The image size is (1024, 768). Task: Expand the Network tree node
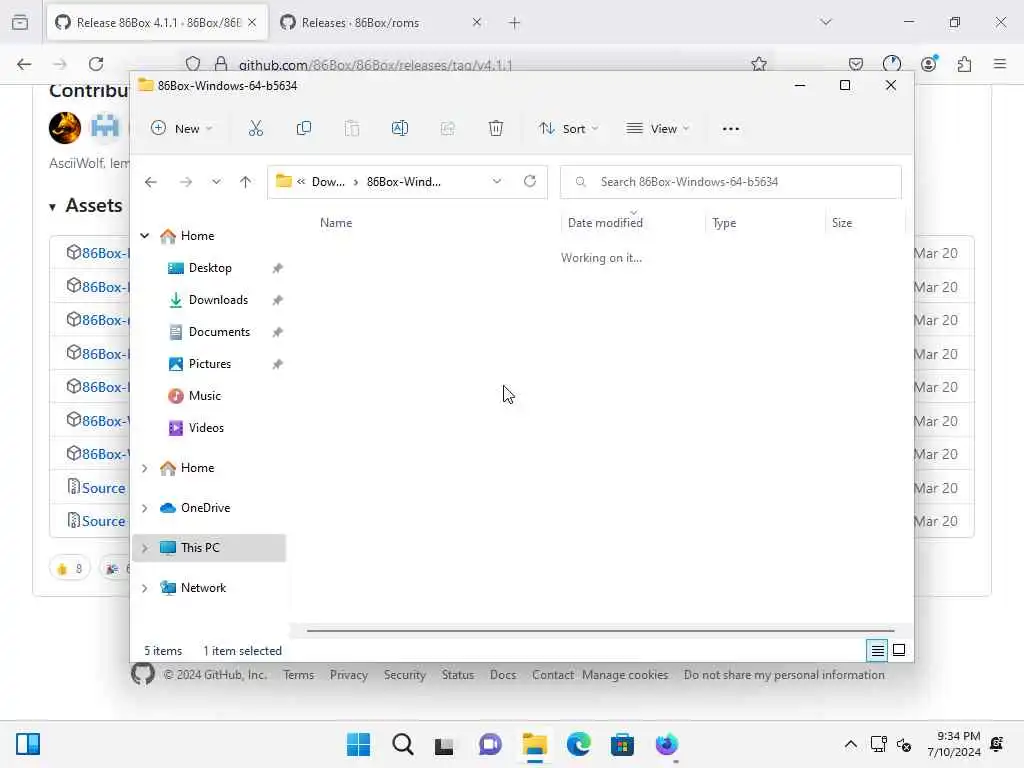coord(145,588)
